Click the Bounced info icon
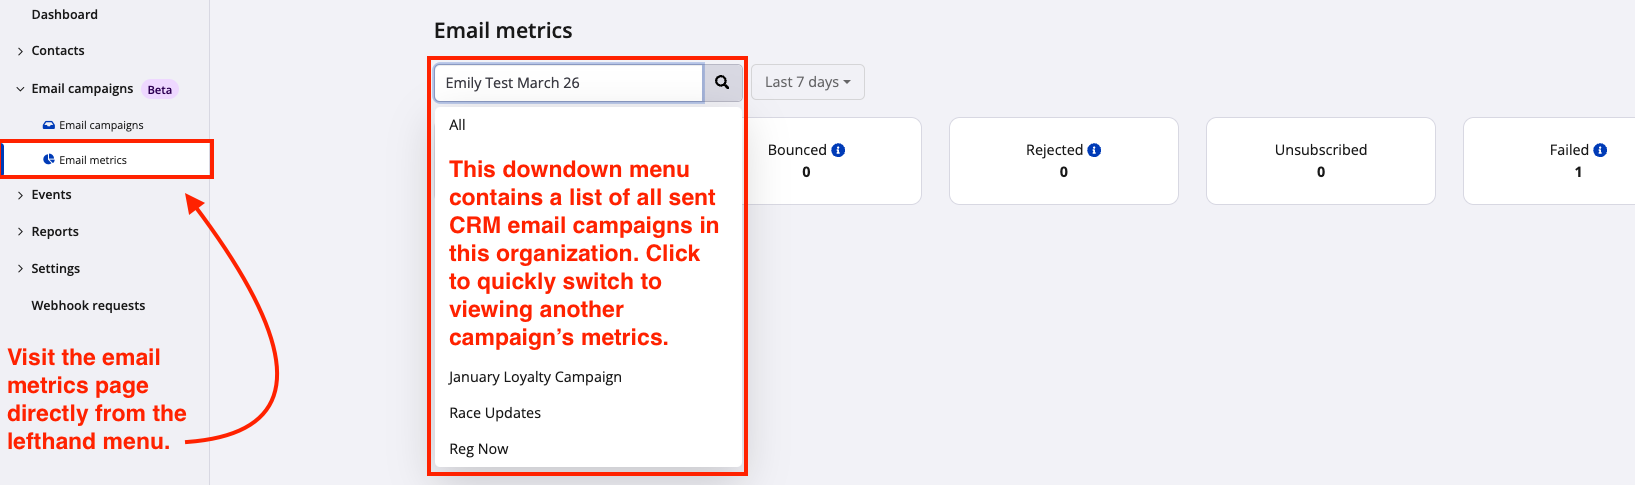This screenshot has width=1635, height=485. coord(838,150)
